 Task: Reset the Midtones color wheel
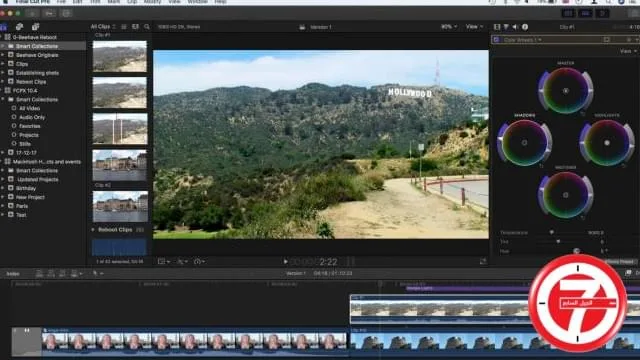582,218
